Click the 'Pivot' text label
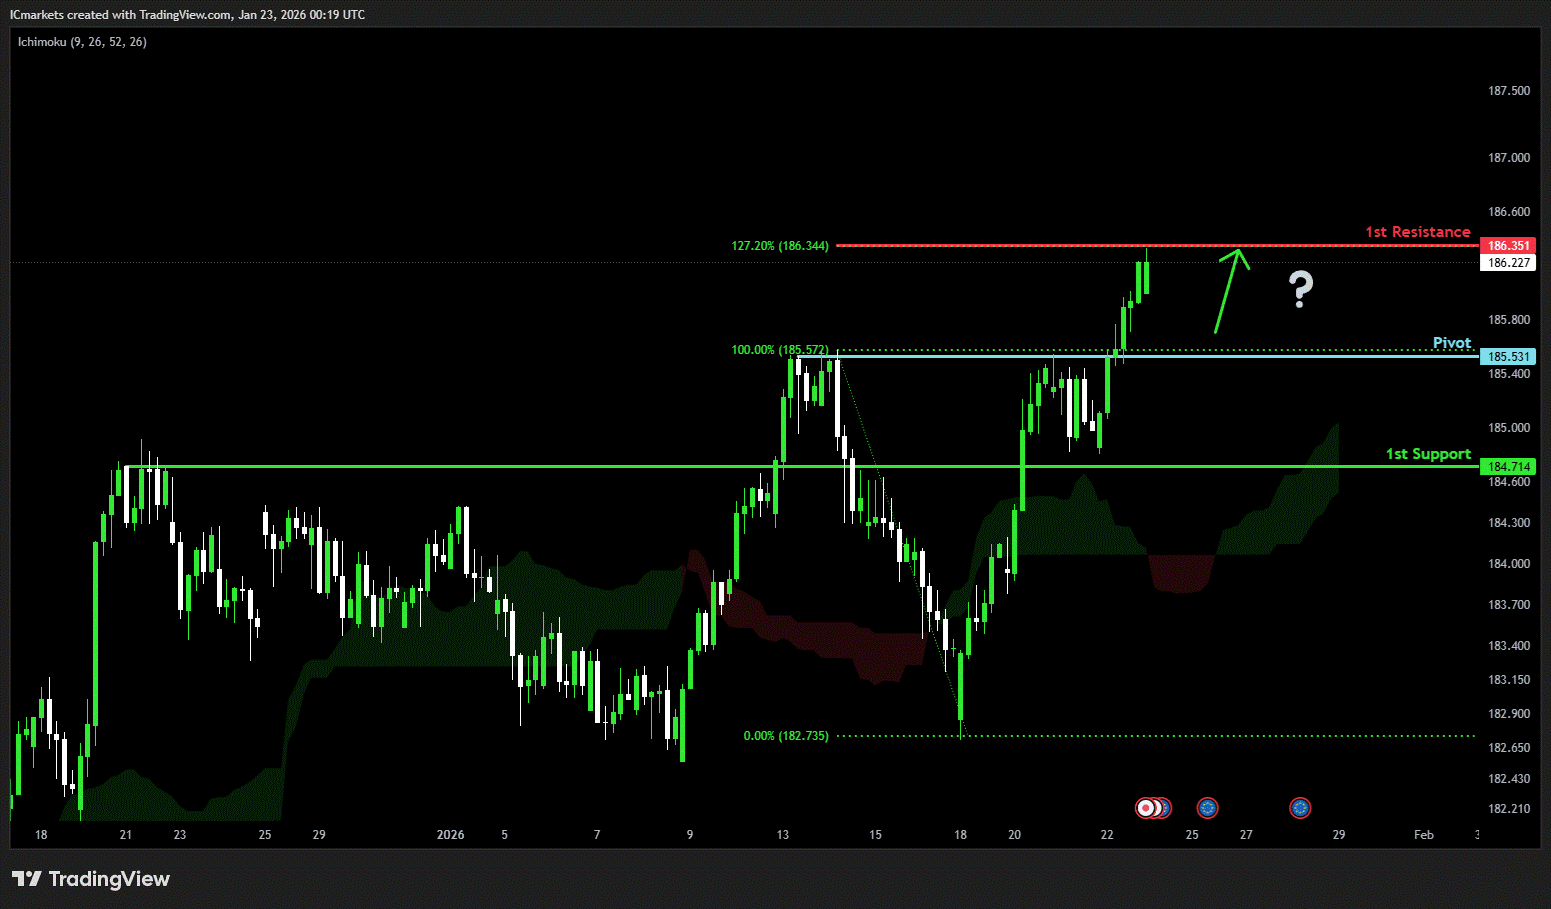Viewport: 1551px width, 909px height. tap(1451, 343)
